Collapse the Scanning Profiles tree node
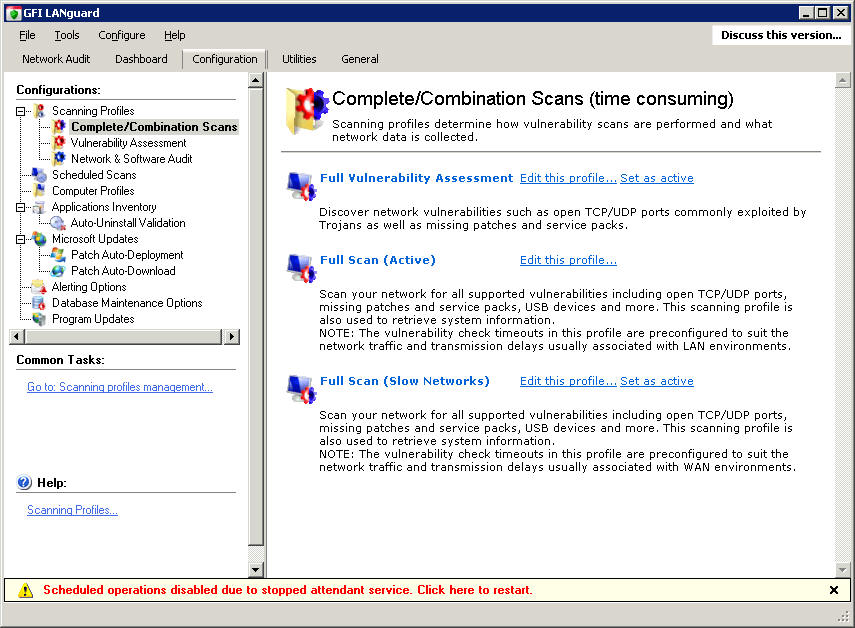855x628 pixels. point(21,111)
